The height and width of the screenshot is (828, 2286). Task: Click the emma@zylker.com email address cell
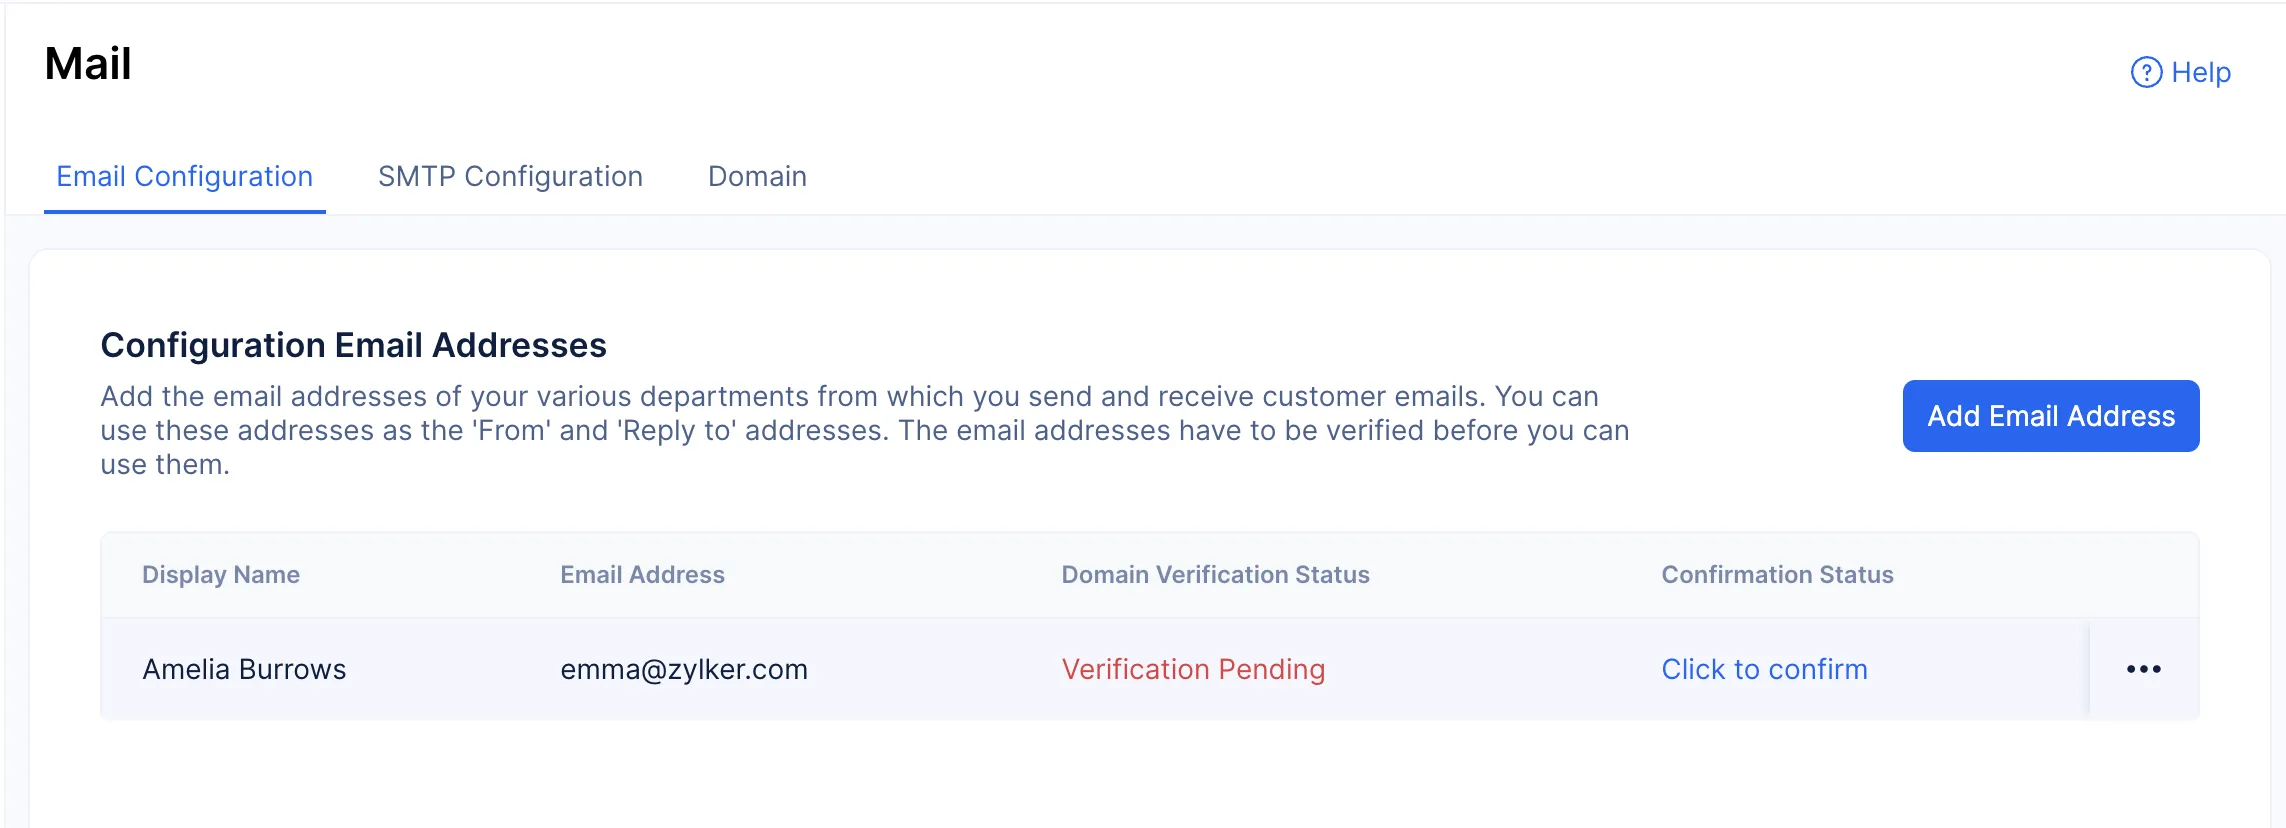(684, 669)
